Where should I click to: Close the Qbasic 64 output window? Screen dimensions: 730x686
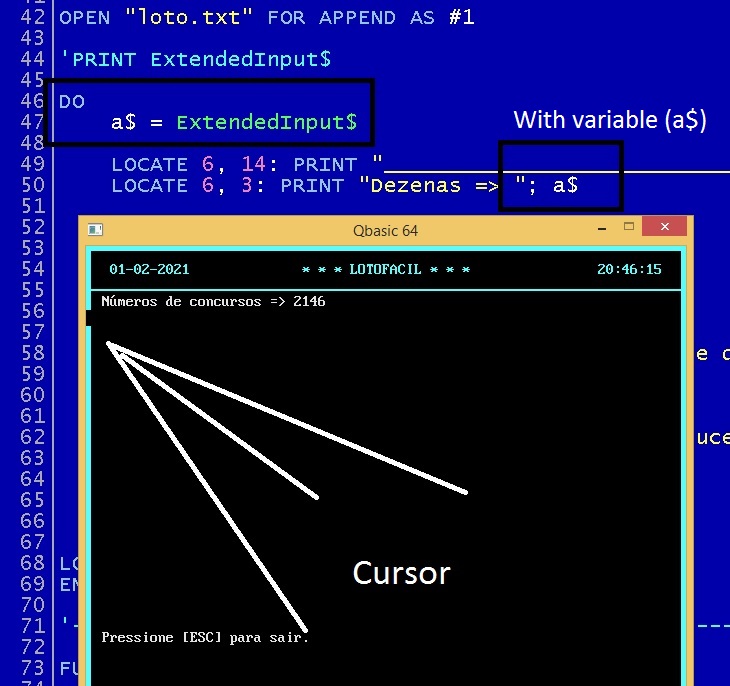click(664, 229)
